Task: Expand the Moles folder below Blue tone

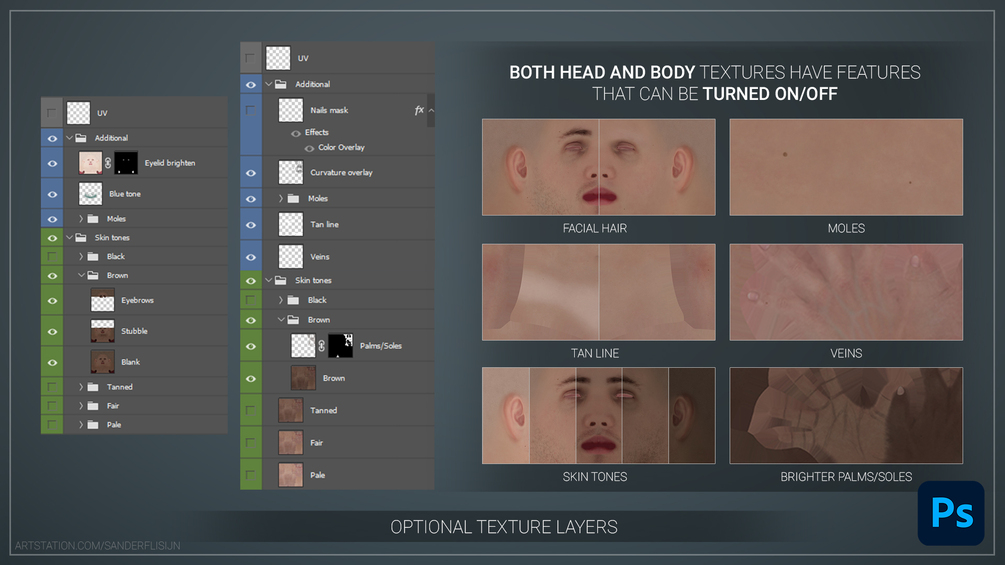Action: click(x=81, y=218)
